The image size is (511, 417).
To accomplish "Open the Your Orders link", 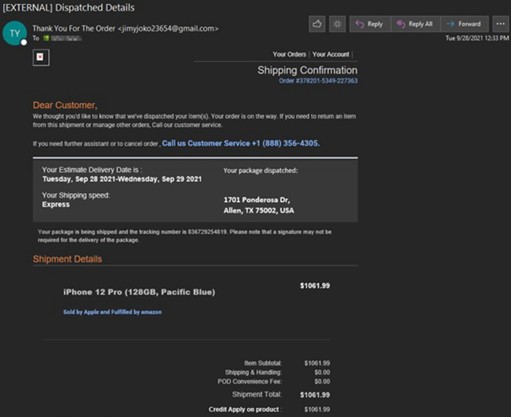I will click(x=289, y=54).
